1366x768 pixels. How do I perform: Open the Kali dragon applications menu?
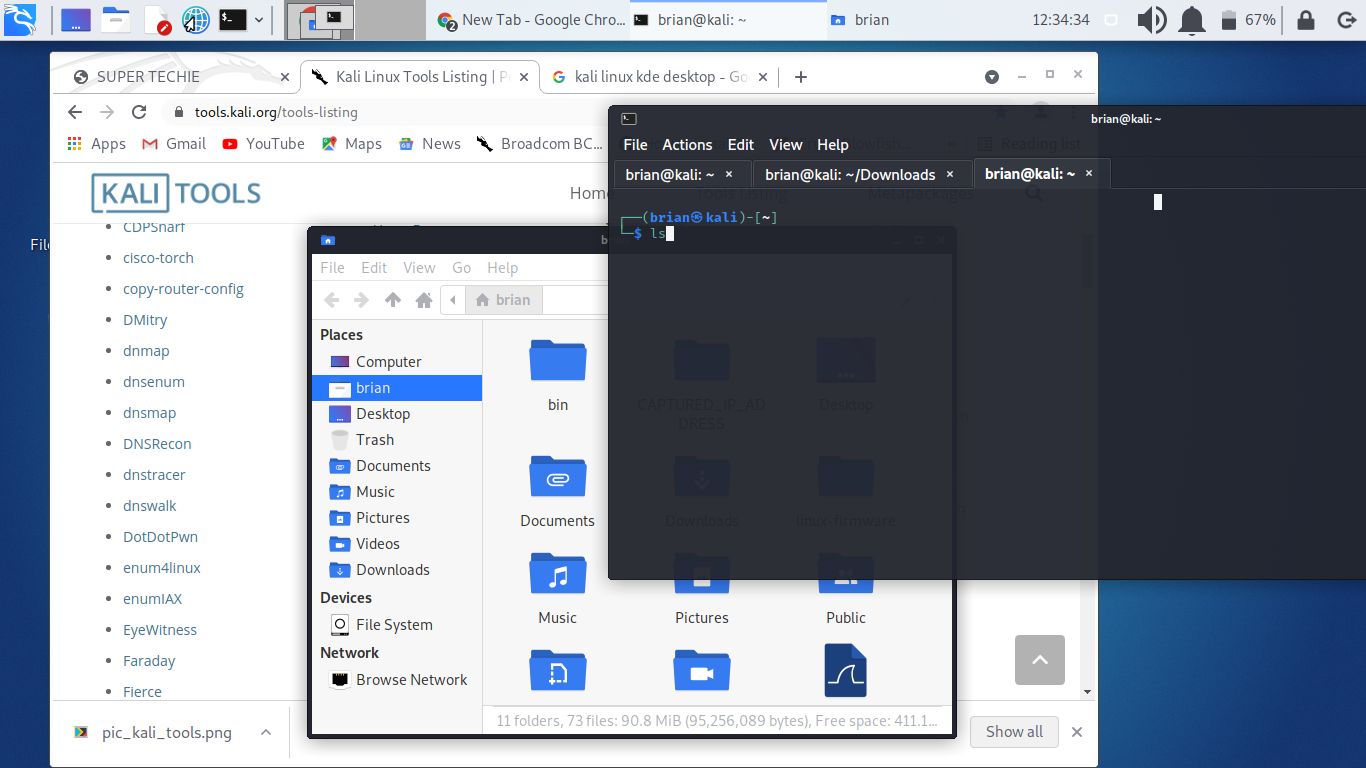20,19
